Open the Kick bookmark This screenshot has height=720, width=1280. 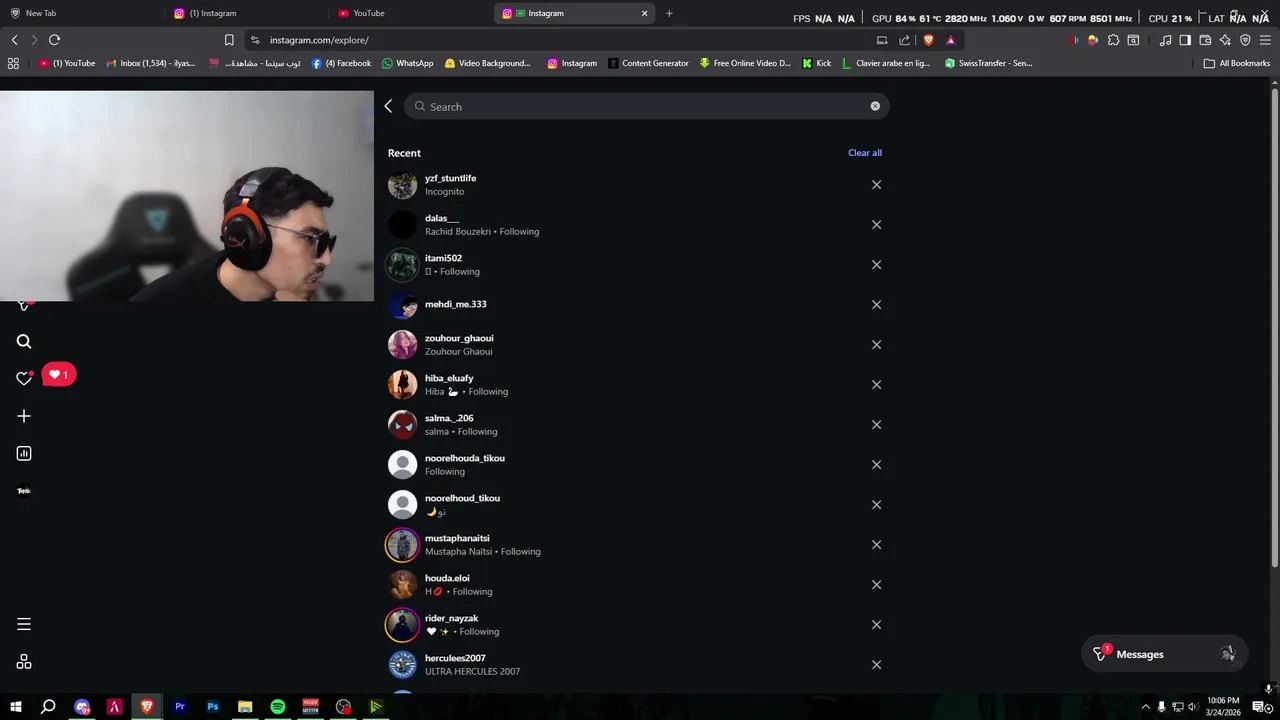816,63
